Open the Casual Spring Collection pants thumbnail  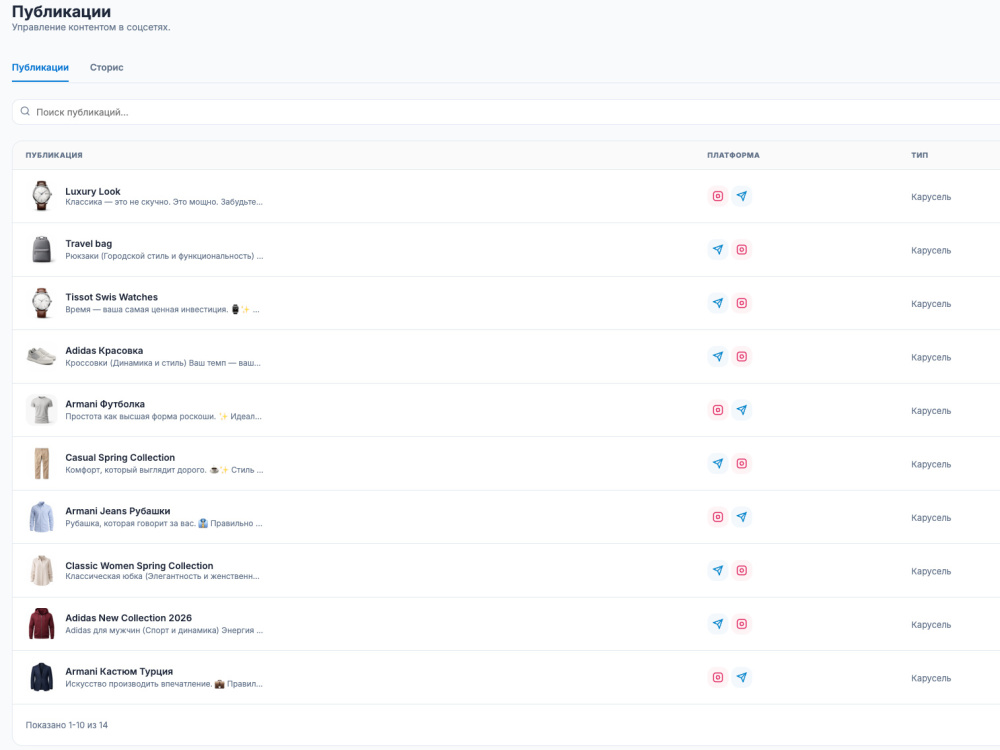[41, 464]
